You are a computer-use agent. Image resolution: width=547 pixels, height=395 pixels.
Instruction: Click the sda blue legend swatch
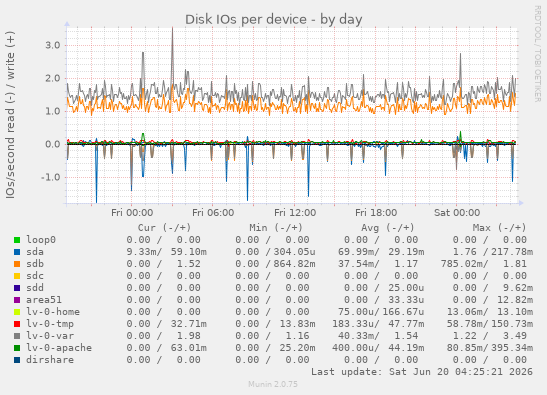(x=17, y=252)
